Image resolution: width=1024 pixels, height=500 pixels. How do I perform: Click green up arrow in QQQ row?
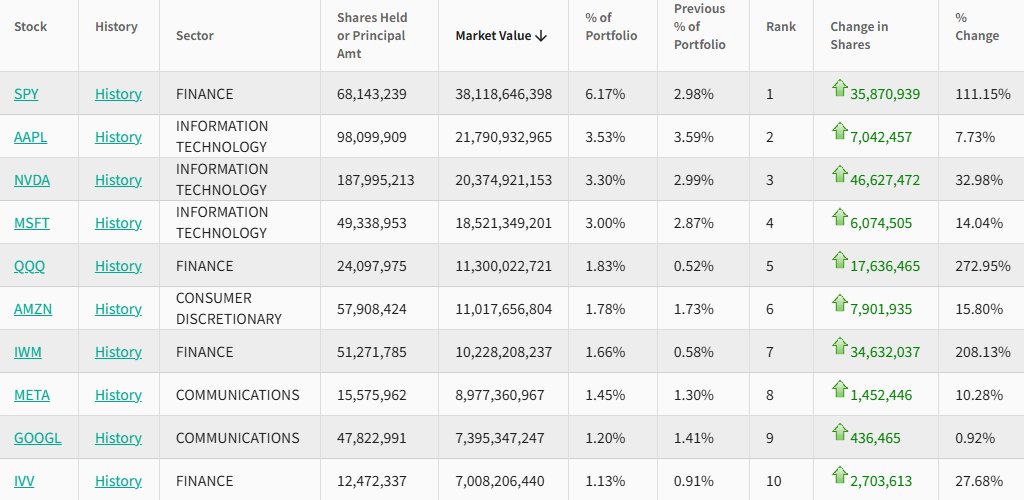[839, 262]
